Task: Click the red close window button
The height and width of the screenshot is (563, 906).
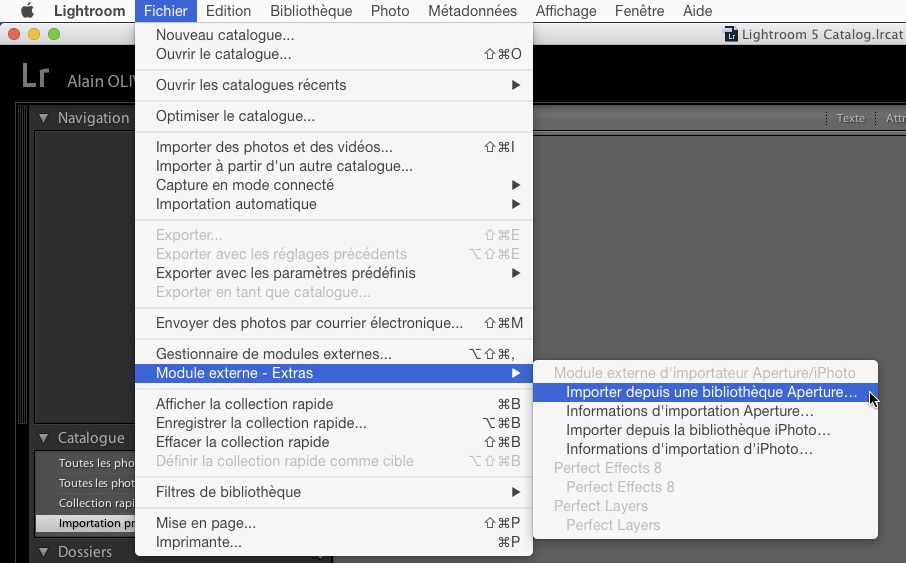Action: click(x=14, y=34)
